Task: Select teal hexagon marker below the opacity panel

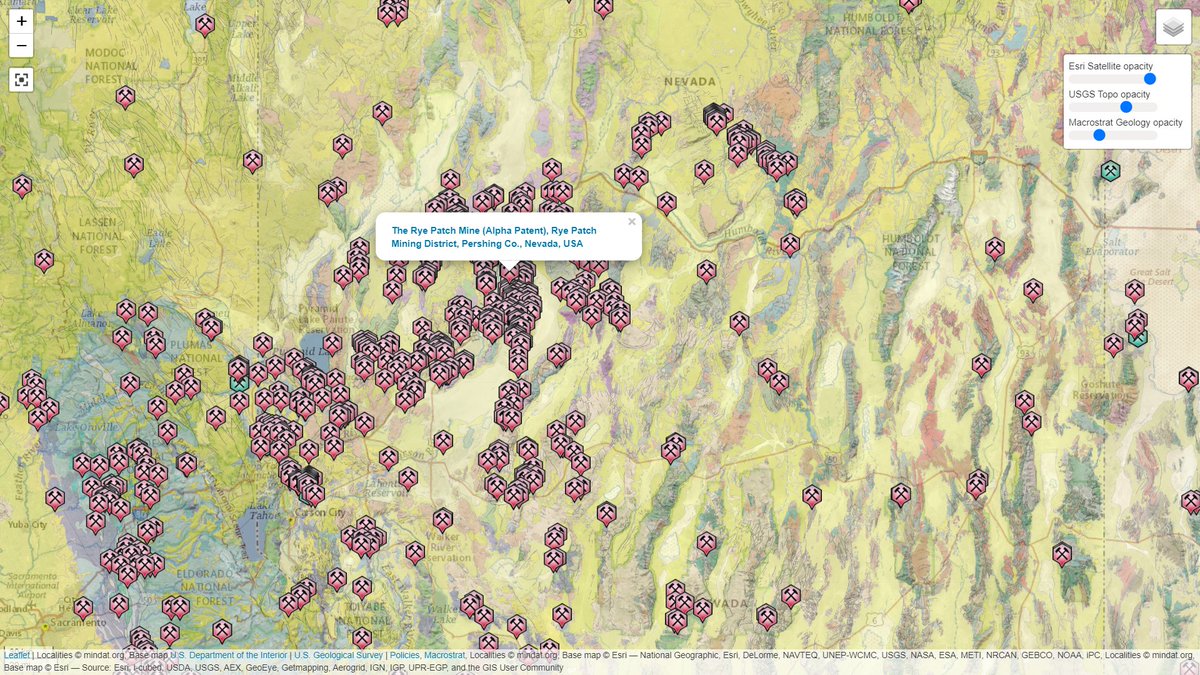Action: coord(1110,171)
